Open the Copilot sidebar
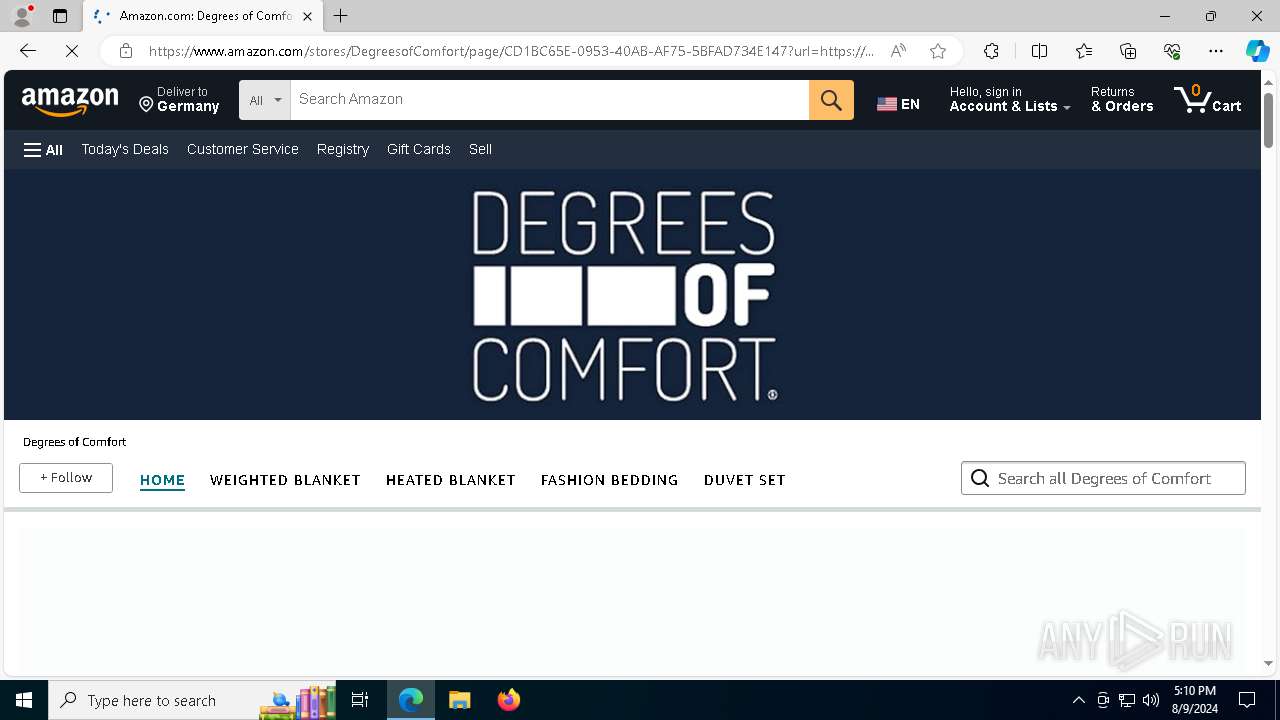The image size is (1280, 720). click(x=1257, y=51)
